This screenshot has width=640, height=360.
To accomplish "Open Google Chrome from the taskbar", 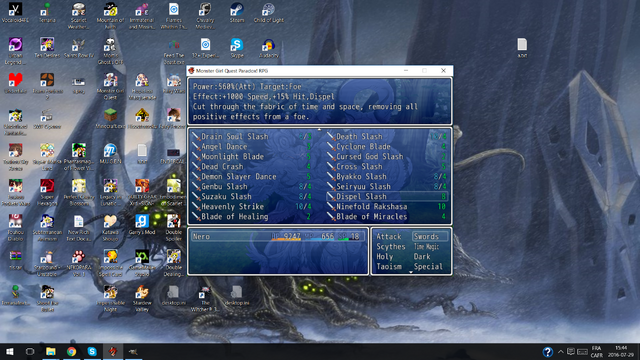I will (71, 351).
